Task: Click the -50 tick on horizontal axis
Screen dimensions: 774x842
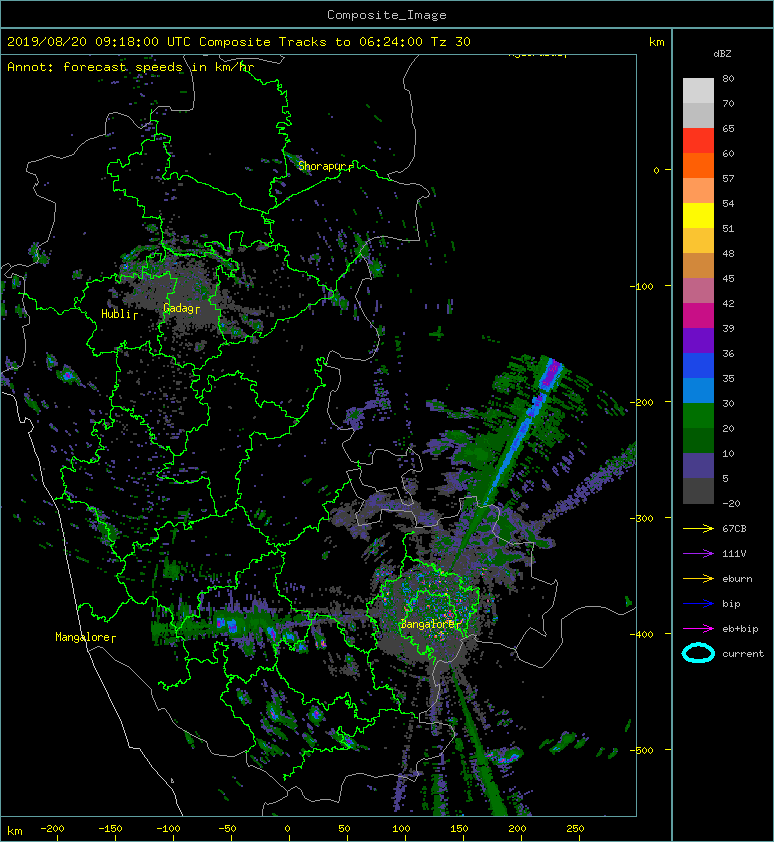Action: (226, 829)
